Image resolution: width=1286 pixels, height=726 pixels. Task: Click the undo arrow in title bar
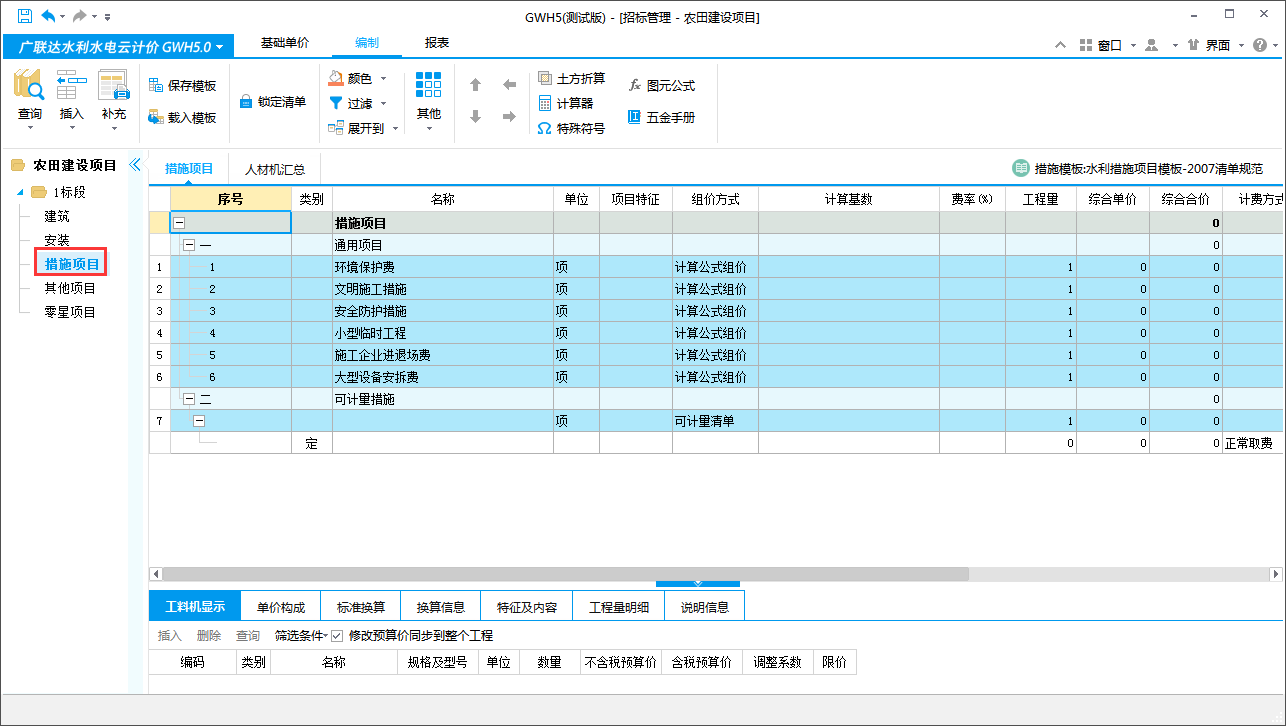pyautogui.click(x=48, y=16)
